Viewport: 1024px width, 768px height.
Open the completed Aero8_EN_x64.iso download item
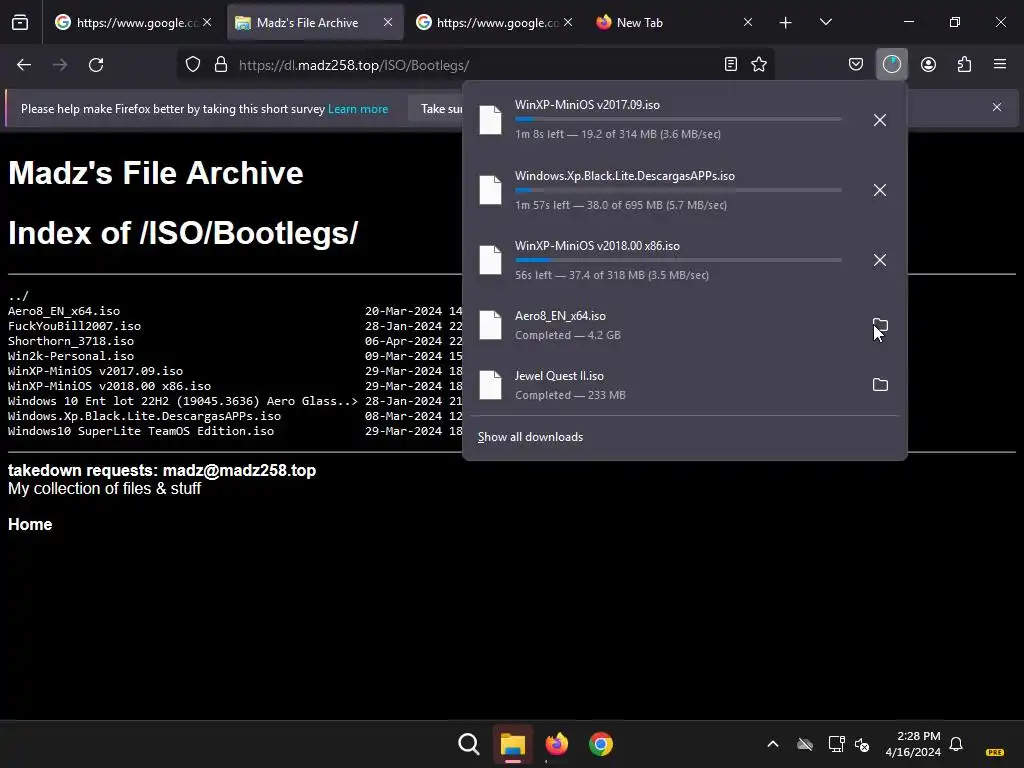point(666,325)
